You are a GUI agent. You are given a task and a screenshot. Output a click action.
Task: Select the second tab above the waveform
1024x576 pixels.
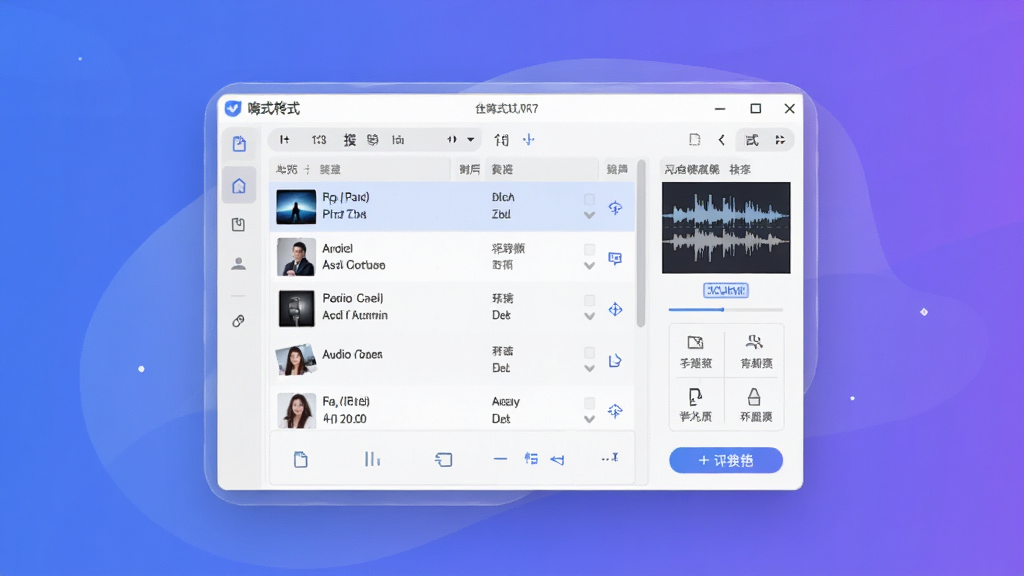coord(740,170)
